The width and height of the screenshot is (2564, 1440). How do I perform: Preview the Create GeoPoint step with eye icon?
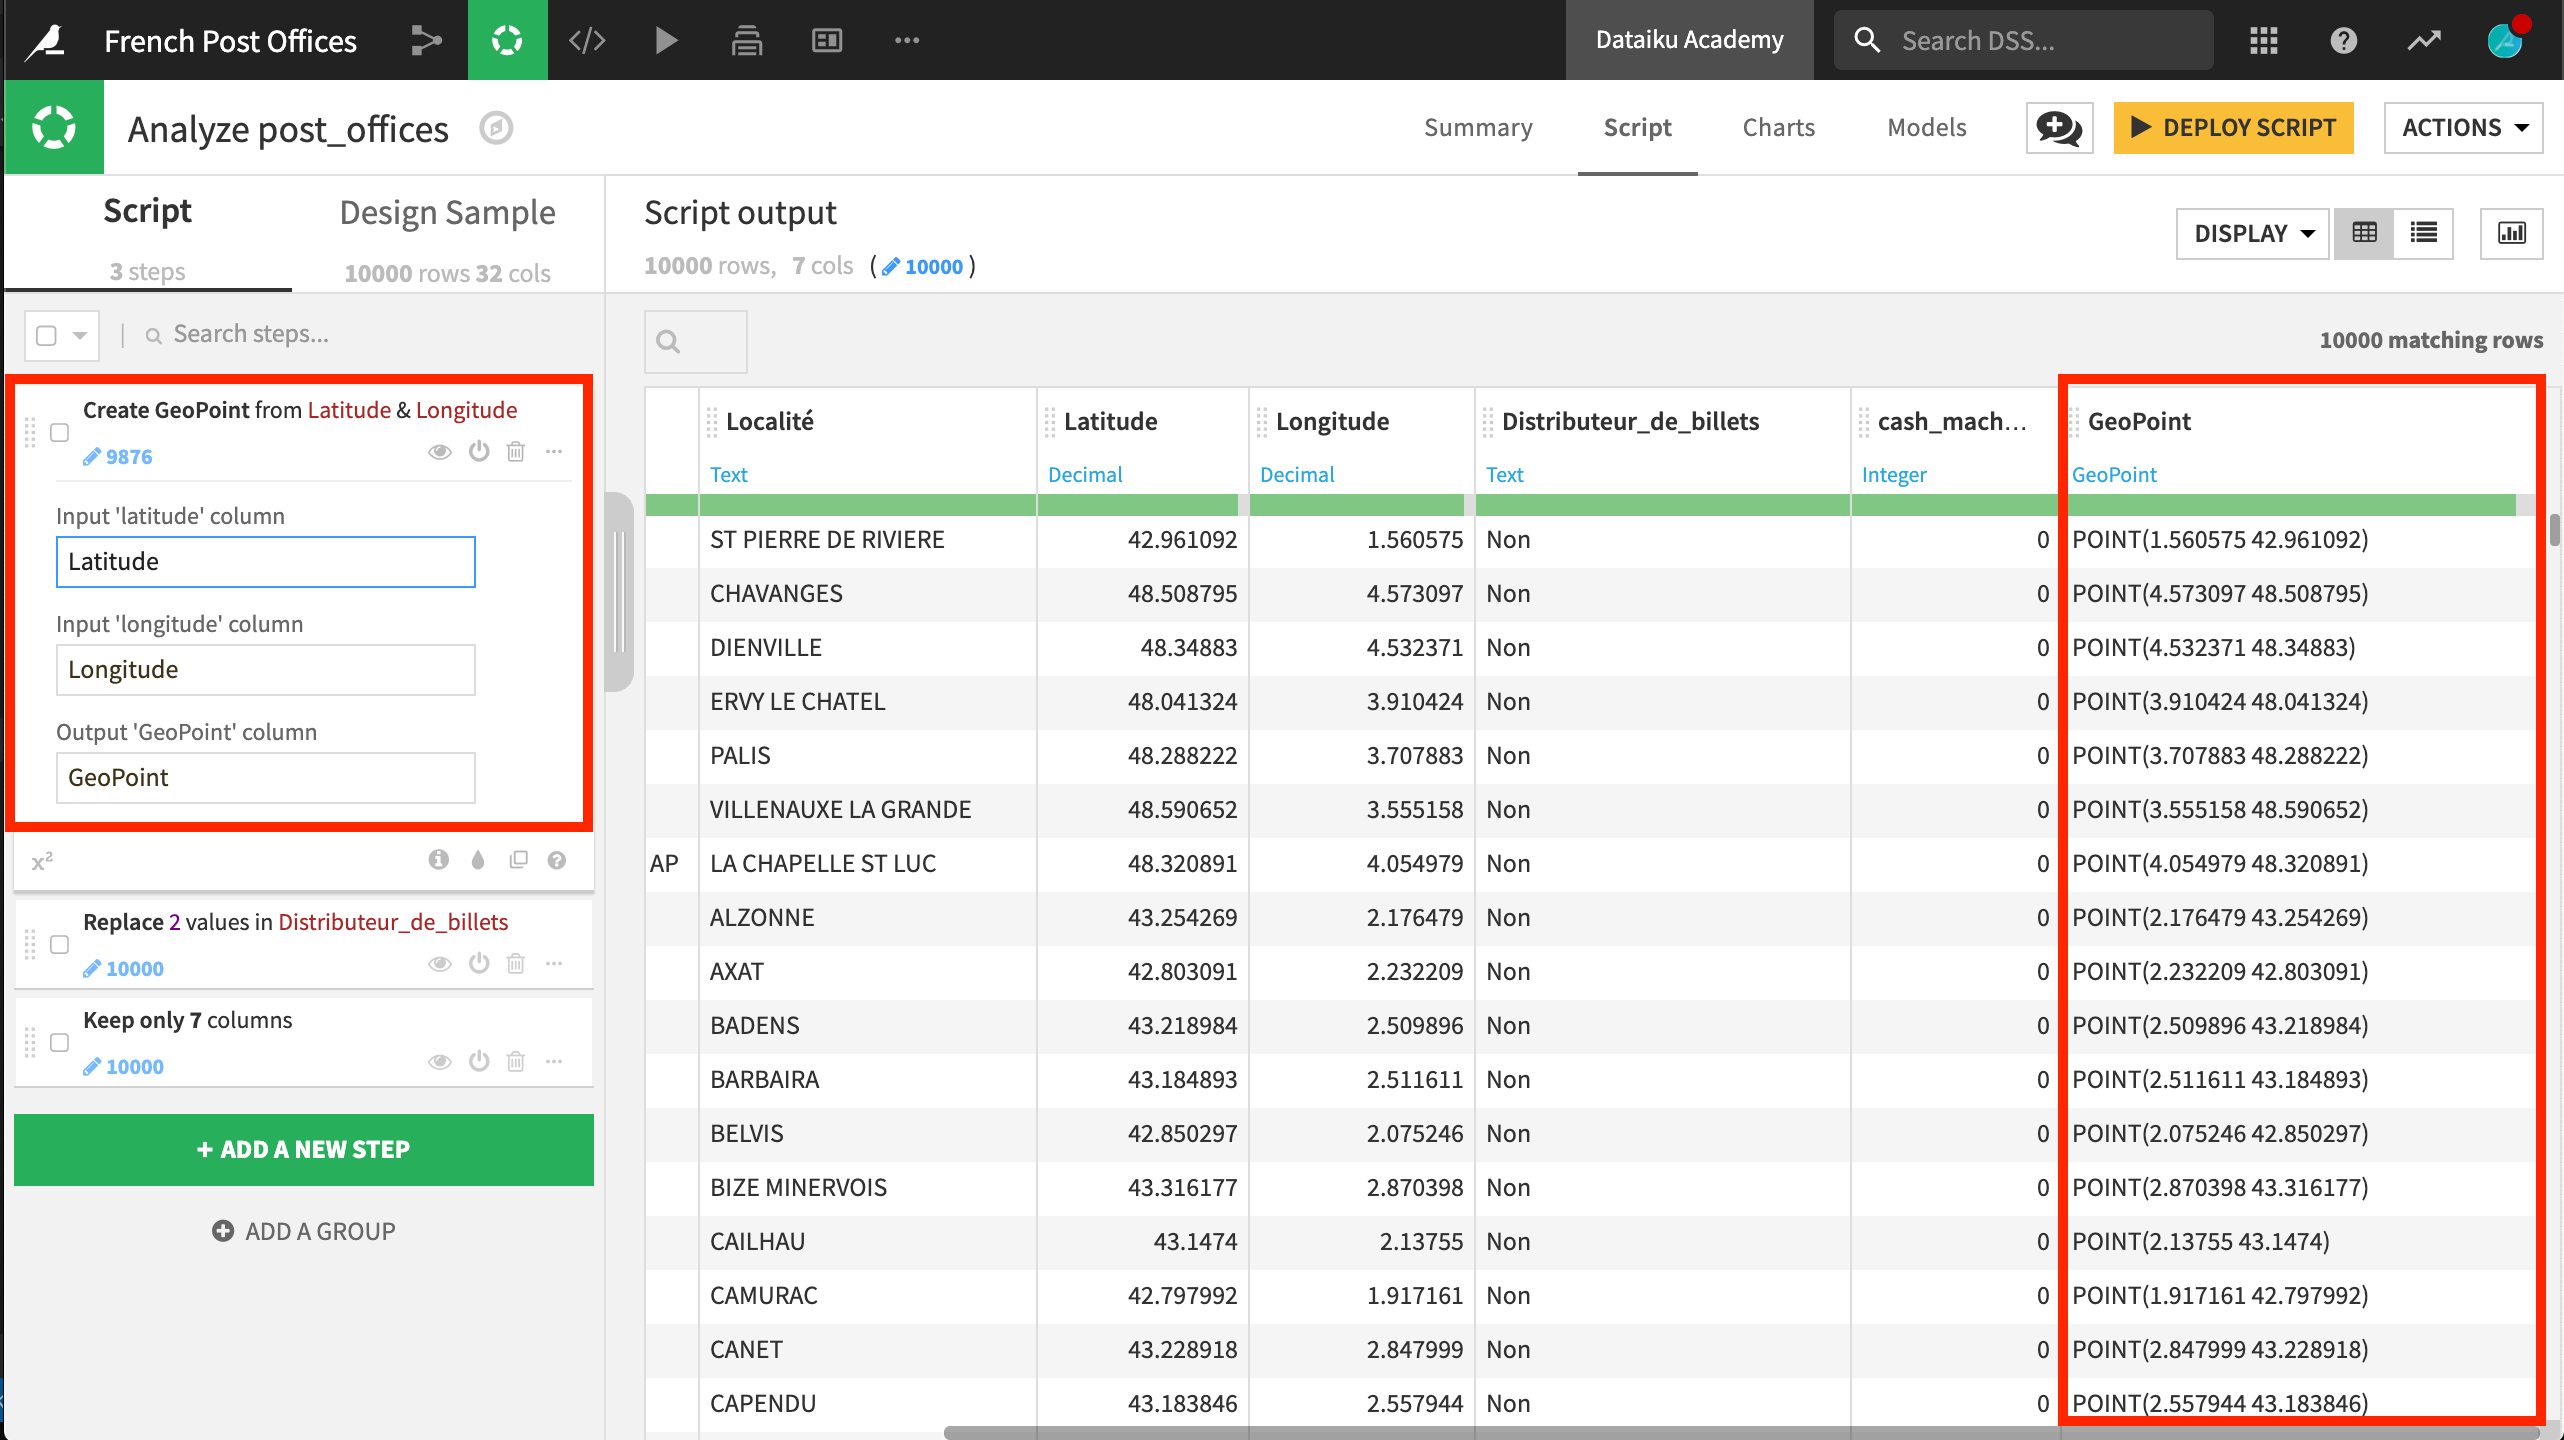coord(439,452)
